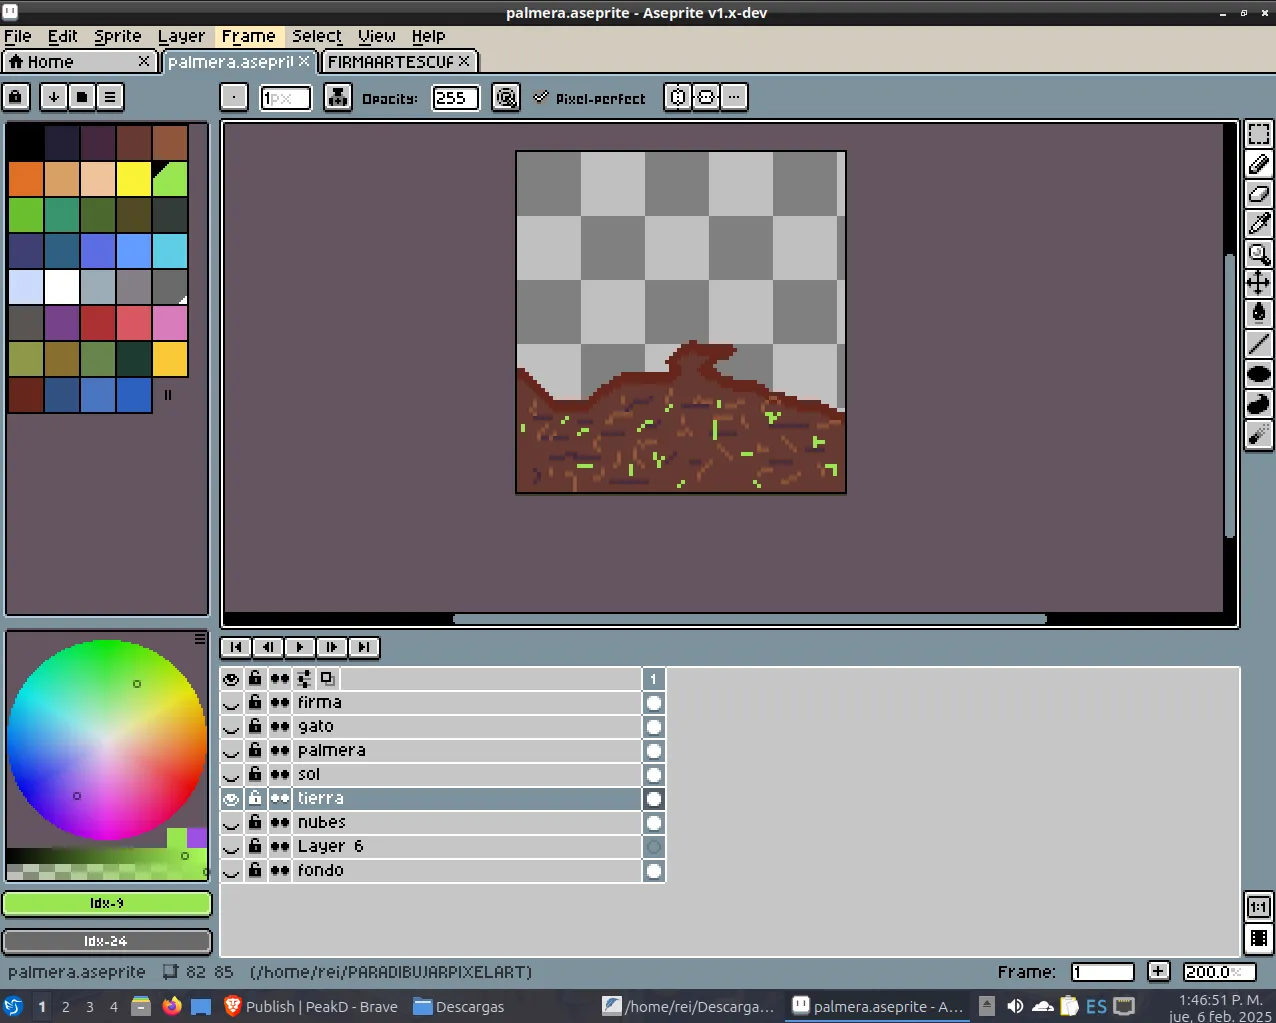Enable horizontal symmetry in the context bar

tap(678, 97)
